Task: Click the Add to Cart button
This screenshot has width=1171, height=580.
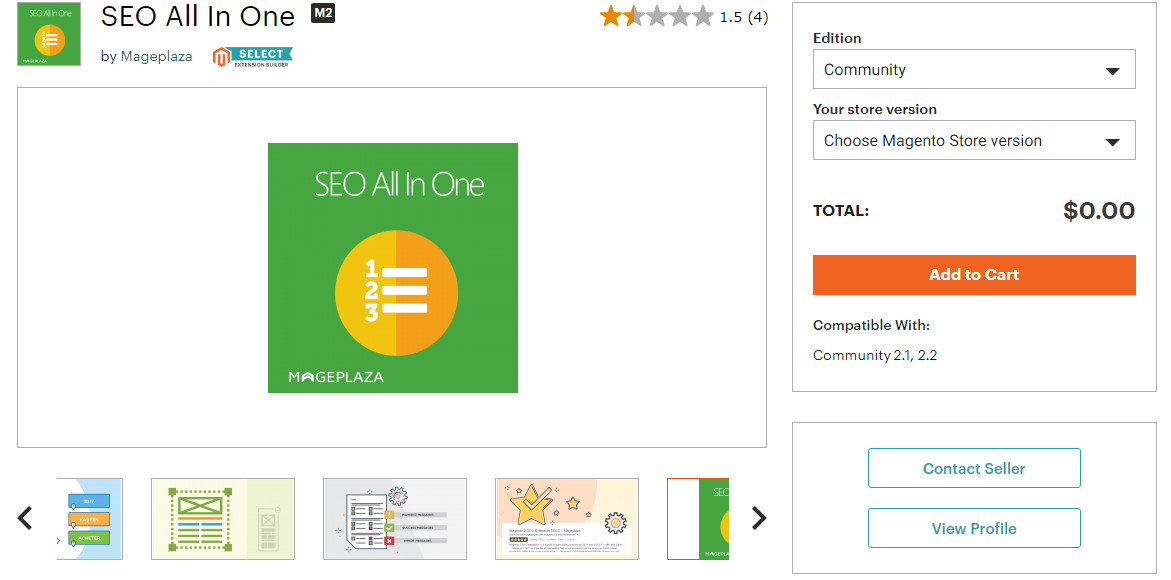Action: click(974, 275)
